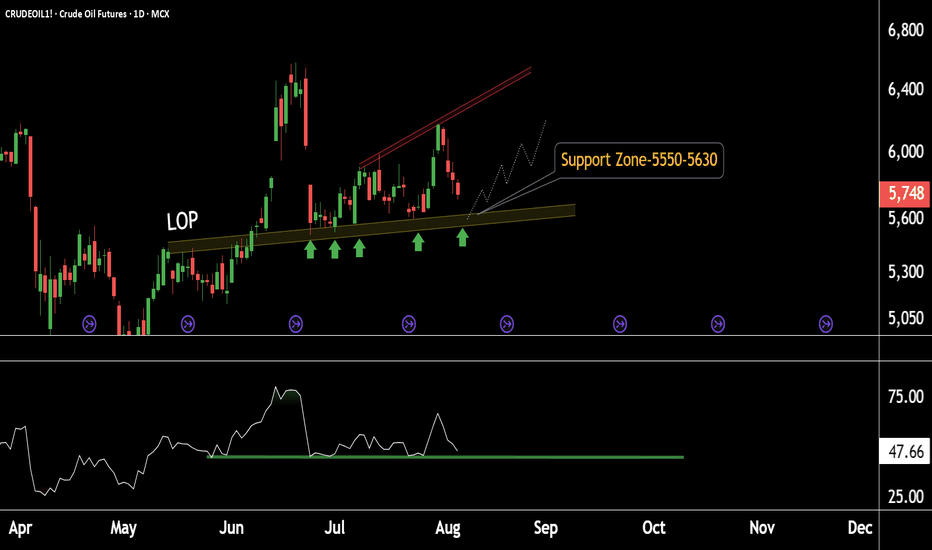The height and width of the screenshot is (550, 932).
Task: Click the contract-roll marker icon below late September
Action: click(x=620, y=324)
